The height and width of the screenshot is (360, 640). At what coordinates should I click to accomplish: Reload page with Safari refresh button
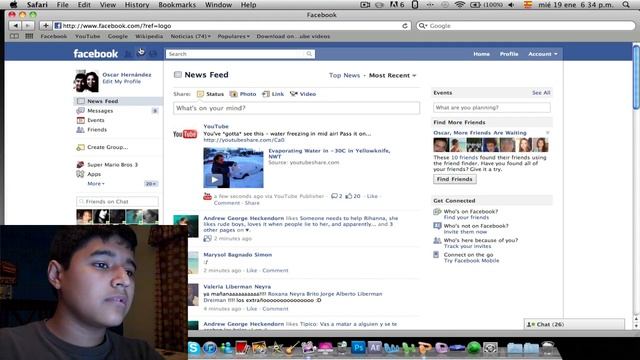click(404, 26)
